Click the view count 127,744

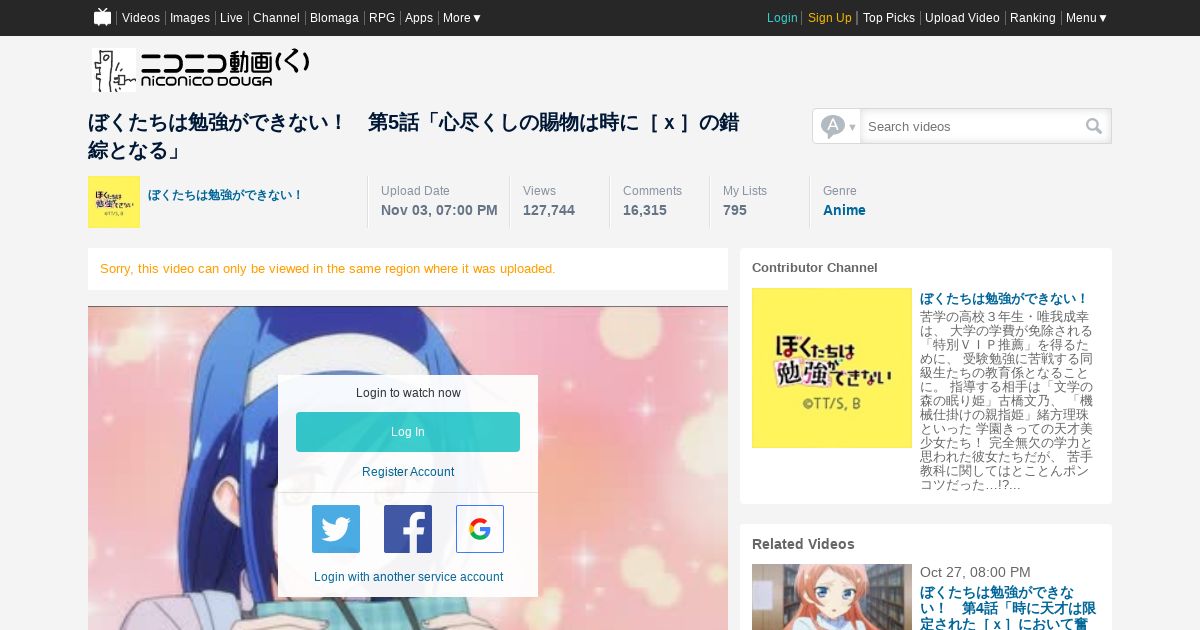549,210
